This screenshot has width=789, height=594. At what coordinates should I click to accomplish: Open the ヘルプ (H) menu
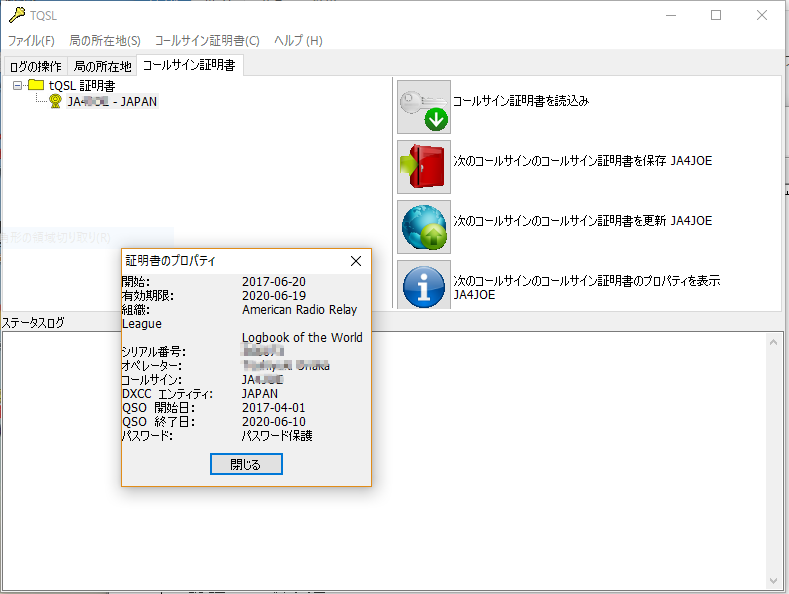point(298,40)
